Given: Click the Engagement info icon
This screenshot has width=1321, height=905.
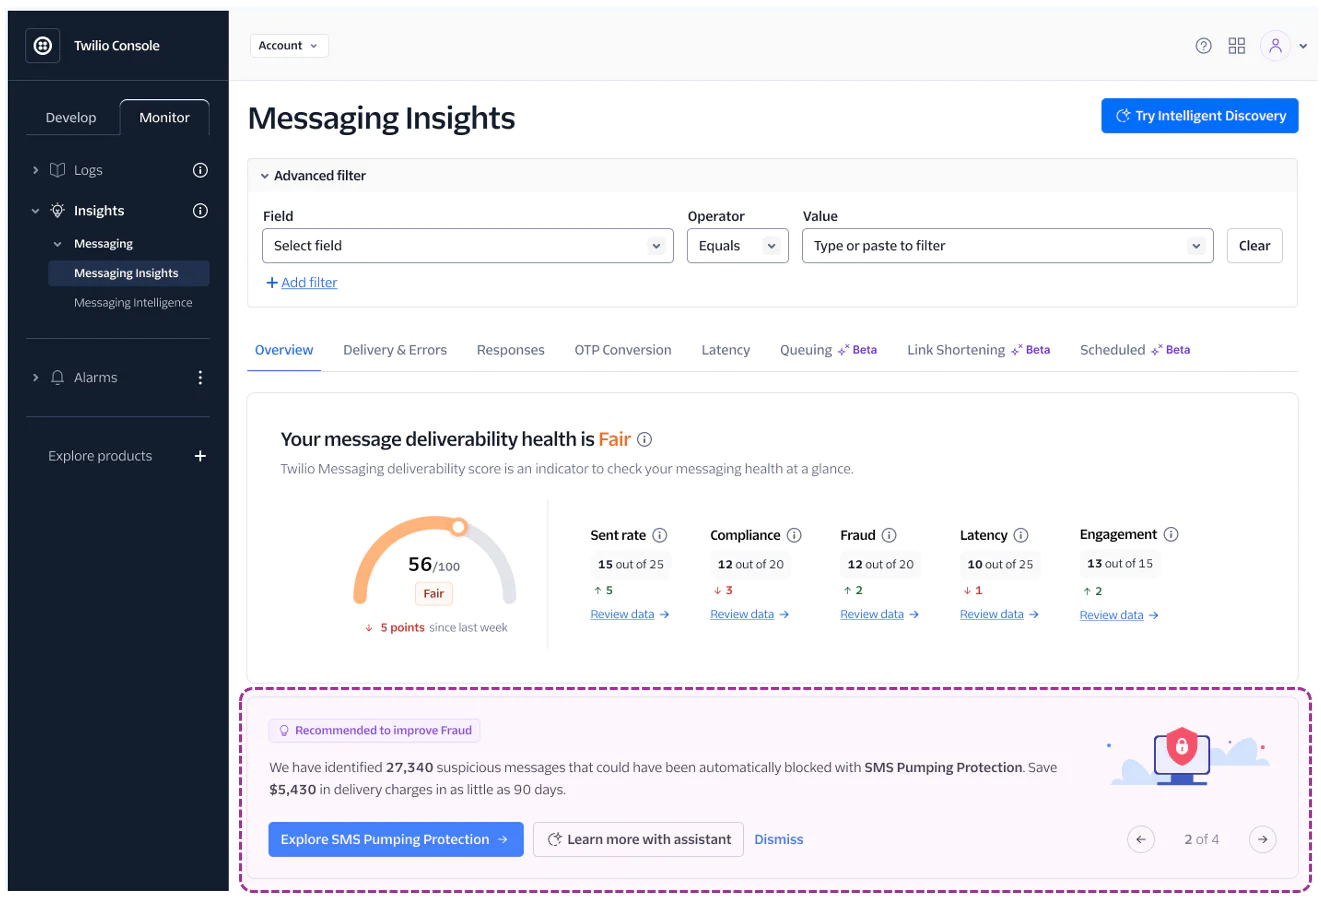Looking at the screenshot, I should 1171,535.
